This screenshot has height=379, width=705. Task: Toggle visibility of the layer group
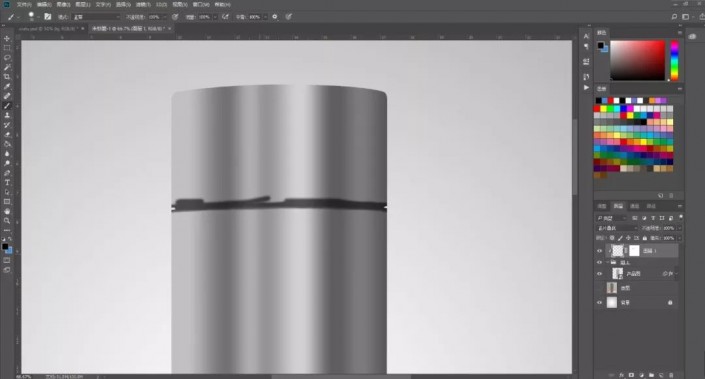pyautogui.click(x=599, y=262)
